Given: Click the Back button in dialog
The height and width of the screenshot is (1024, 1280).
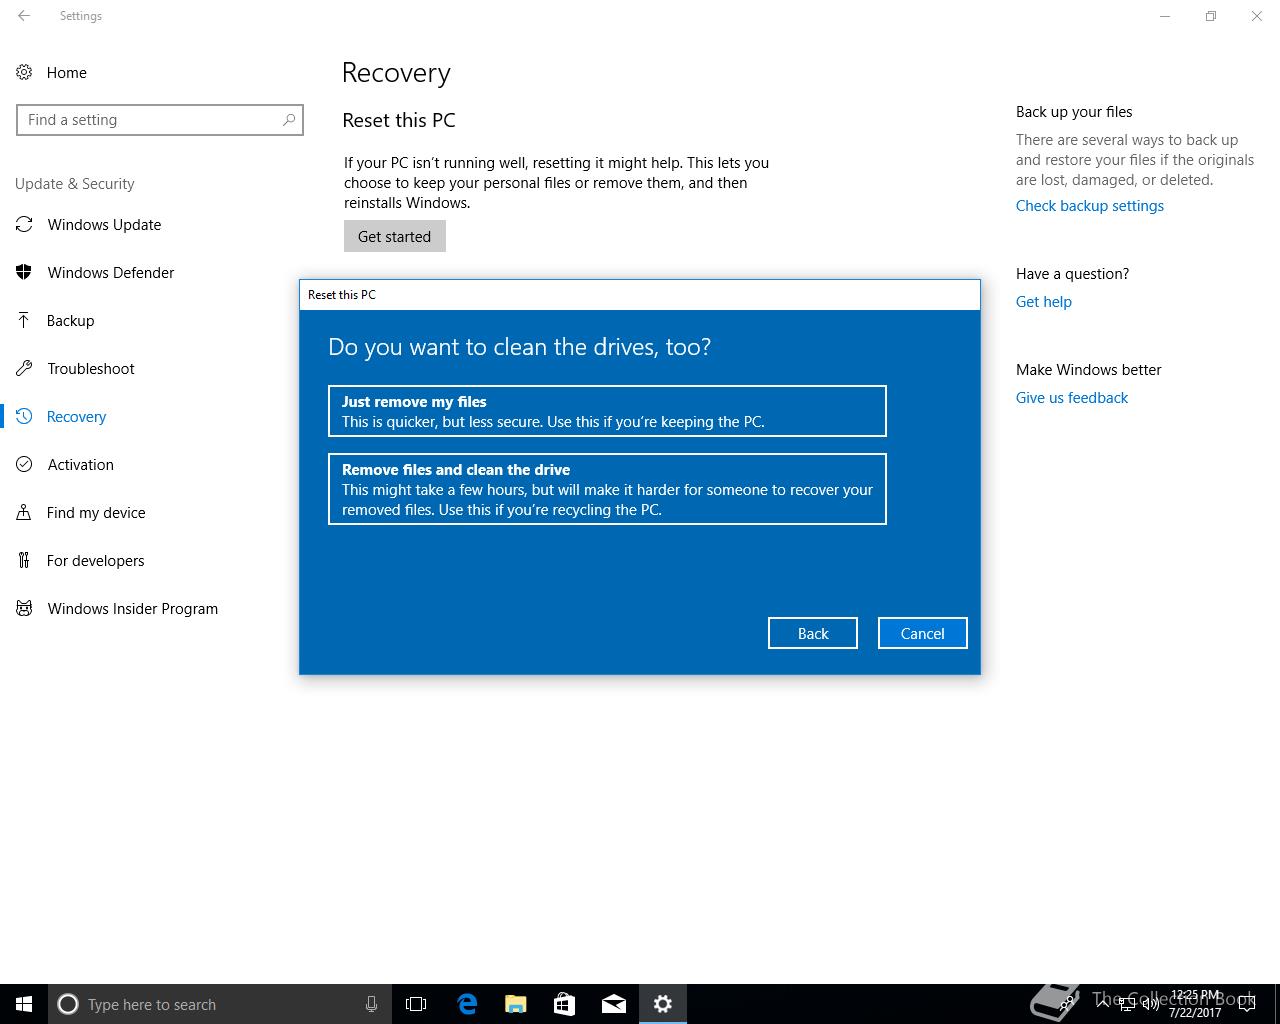Looking at the screenshot, I should (813, 633).
